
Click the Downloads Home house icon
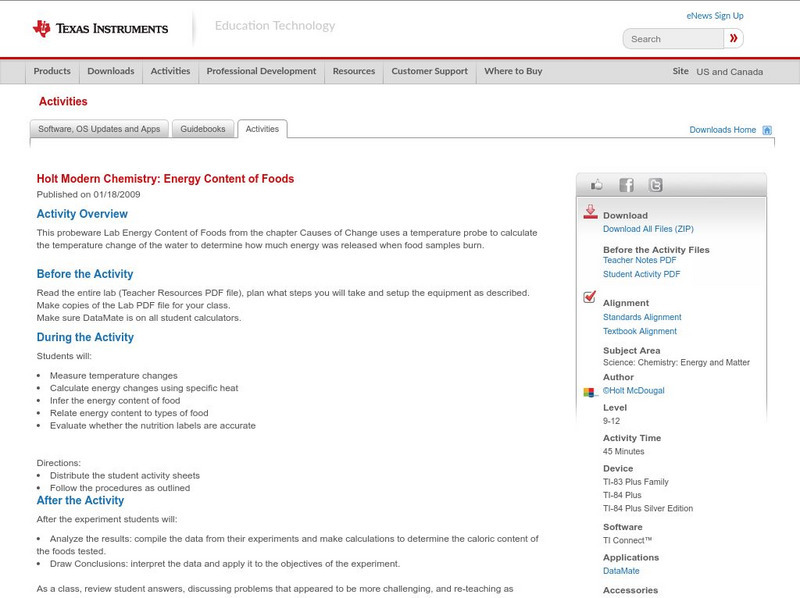767,130
